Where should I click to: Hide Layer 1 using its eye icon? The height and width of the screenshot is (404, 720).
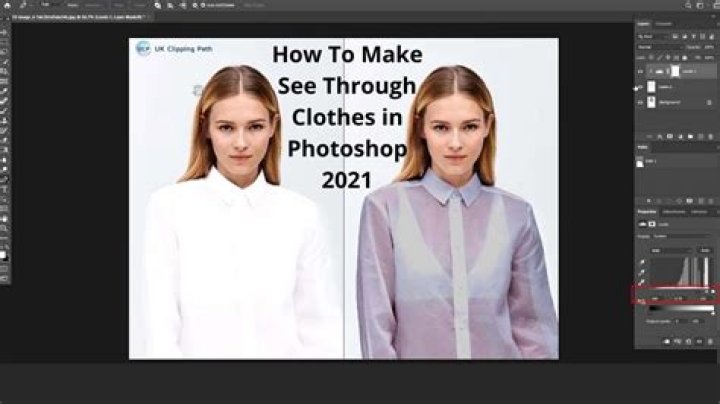tap(641, 87)
